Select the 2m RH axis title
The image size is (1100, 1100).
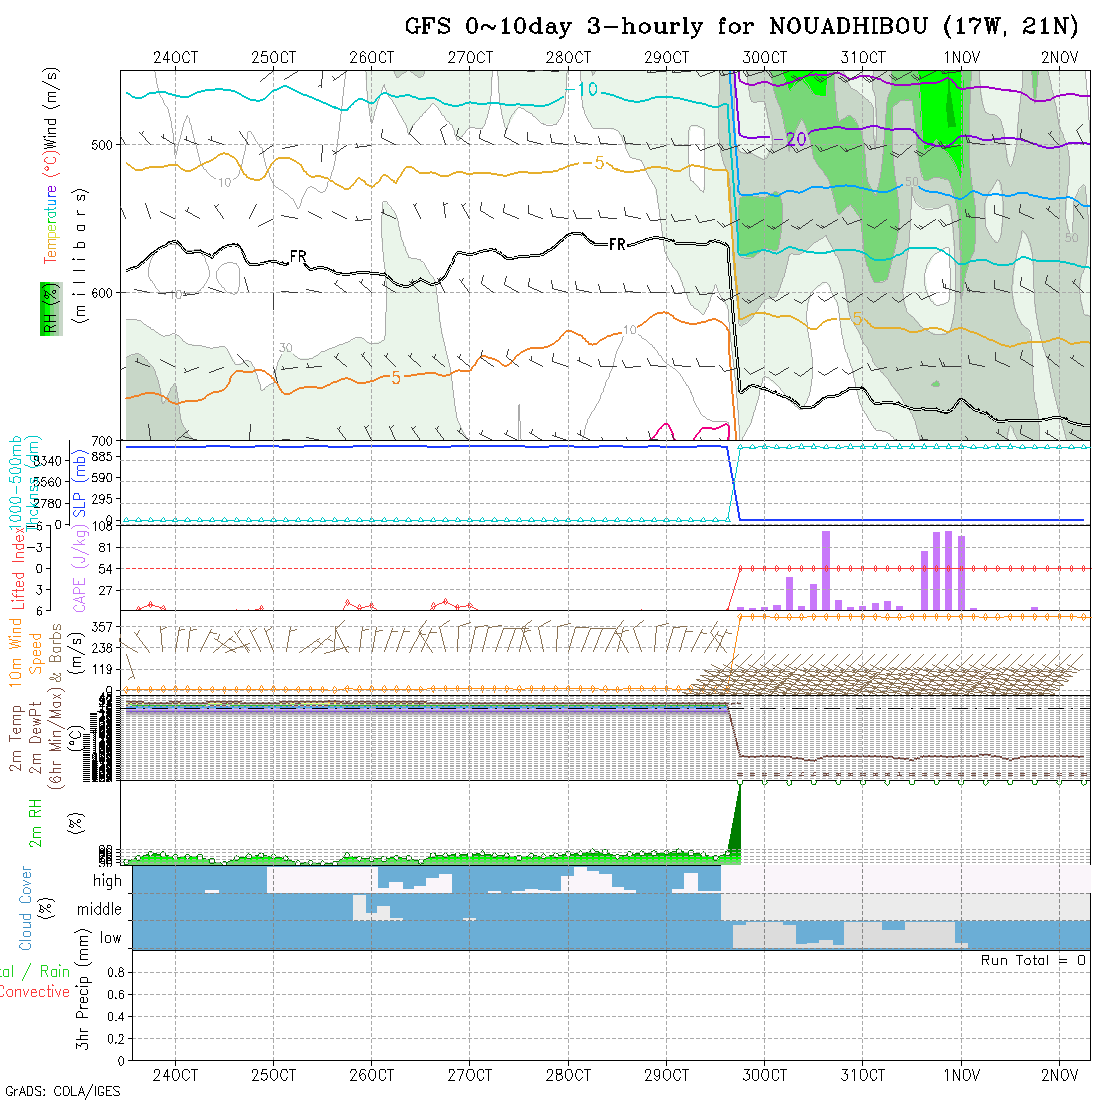pyautogui.click(x=35, y=822)
